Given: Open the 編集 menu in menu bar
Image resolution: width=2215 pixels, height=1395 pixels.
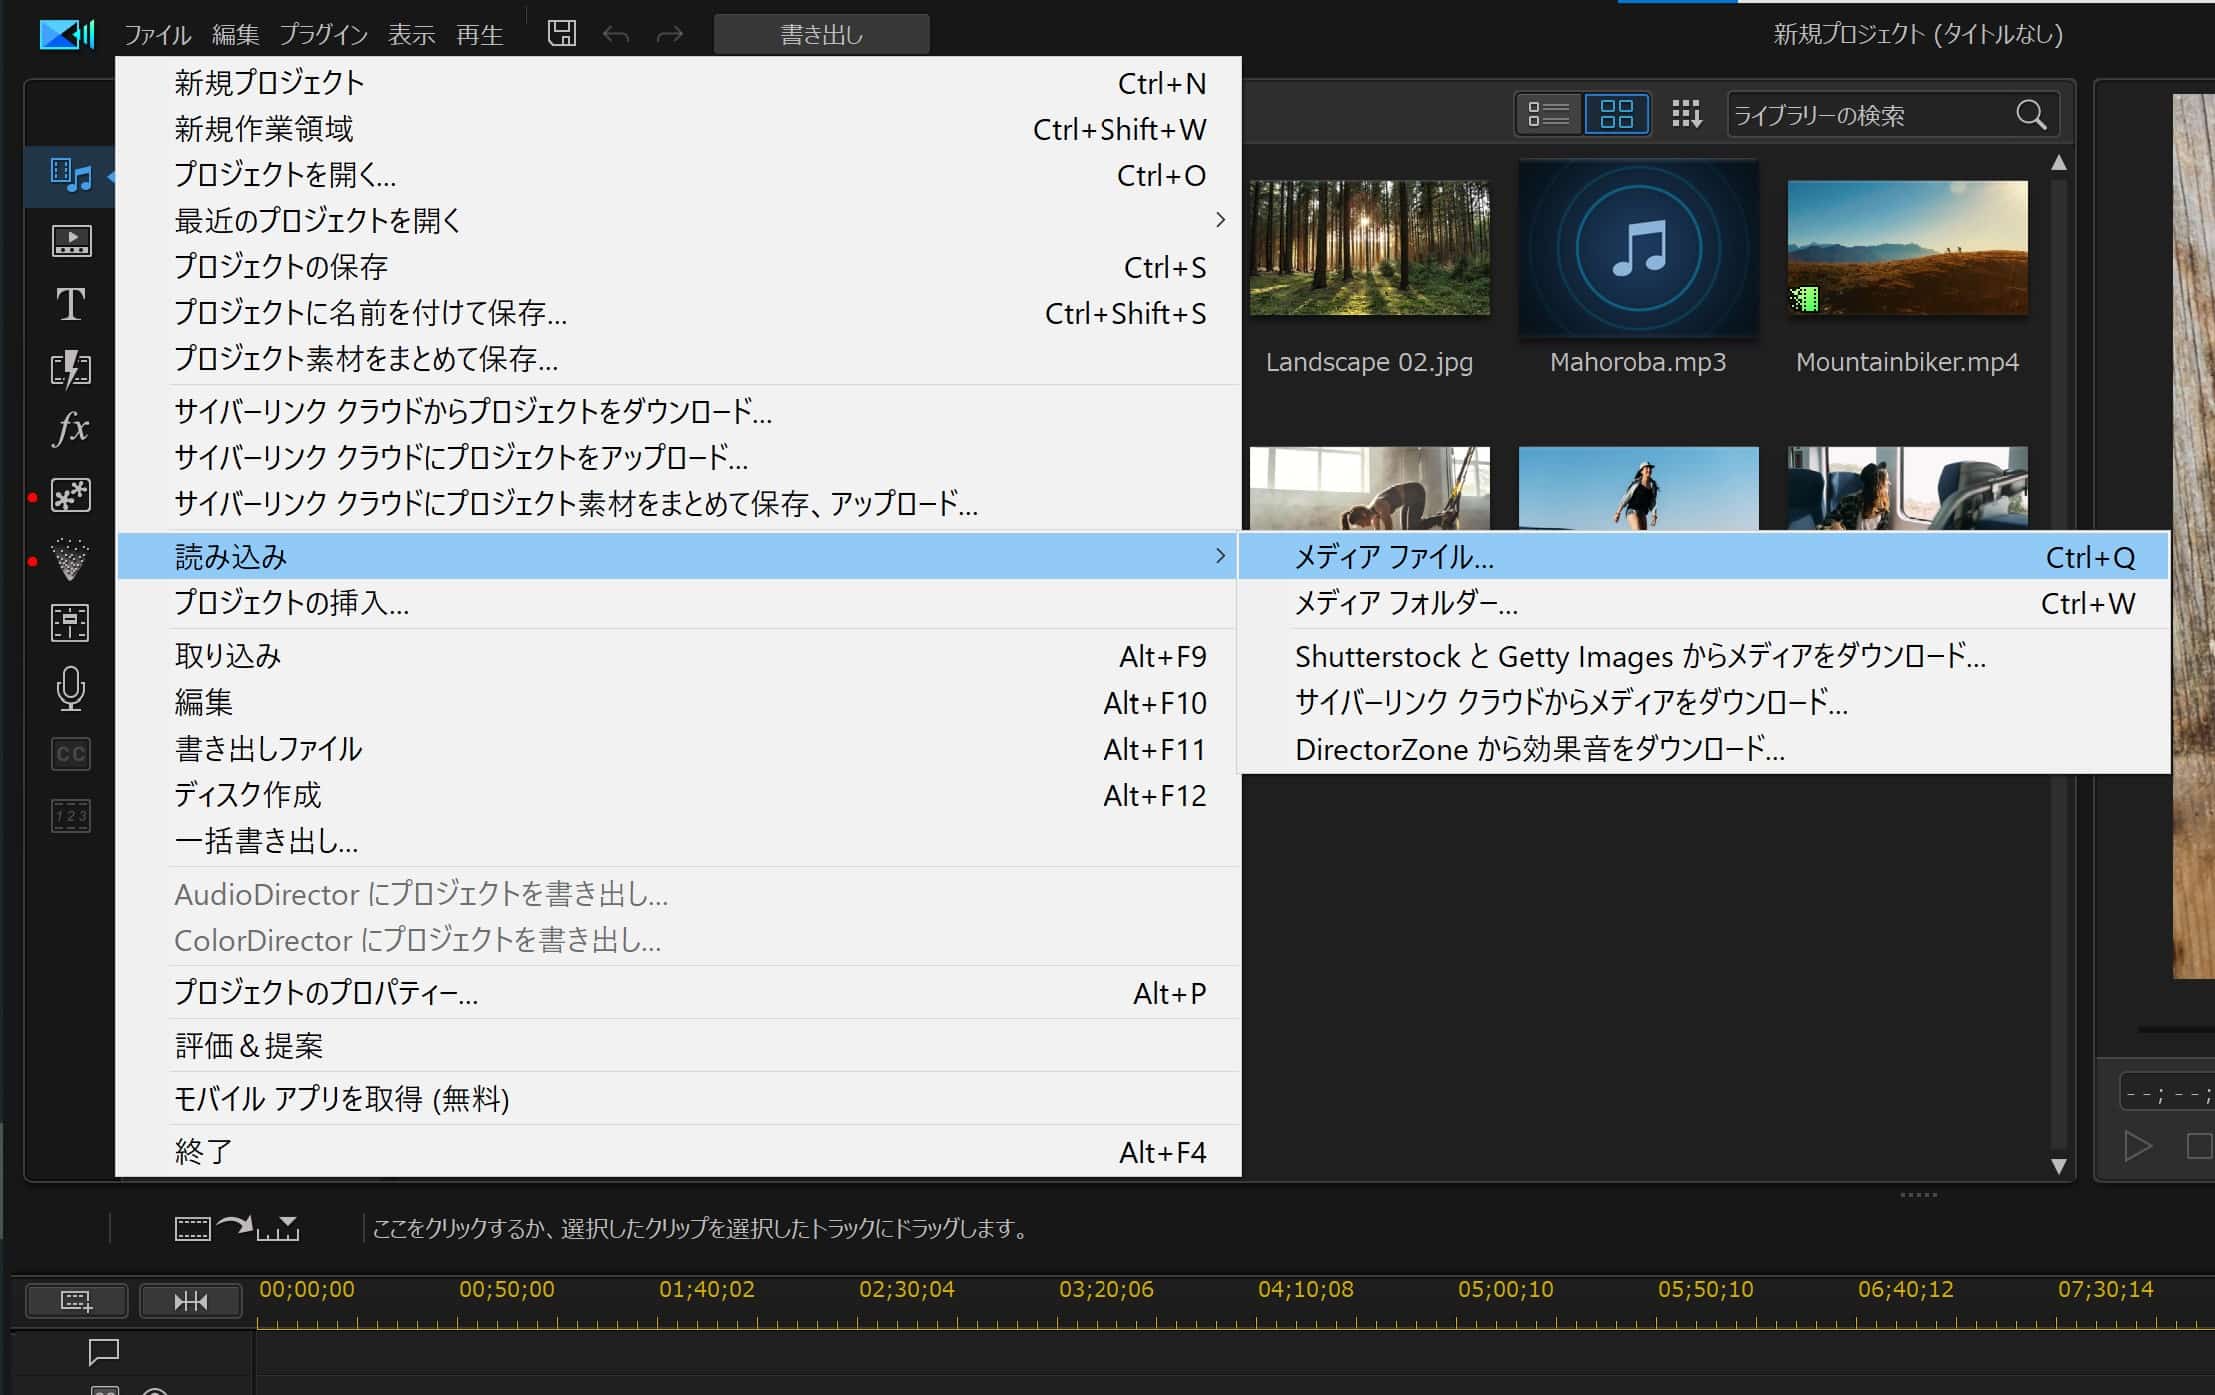Looking at the screenshot, I should pos(235,35).
